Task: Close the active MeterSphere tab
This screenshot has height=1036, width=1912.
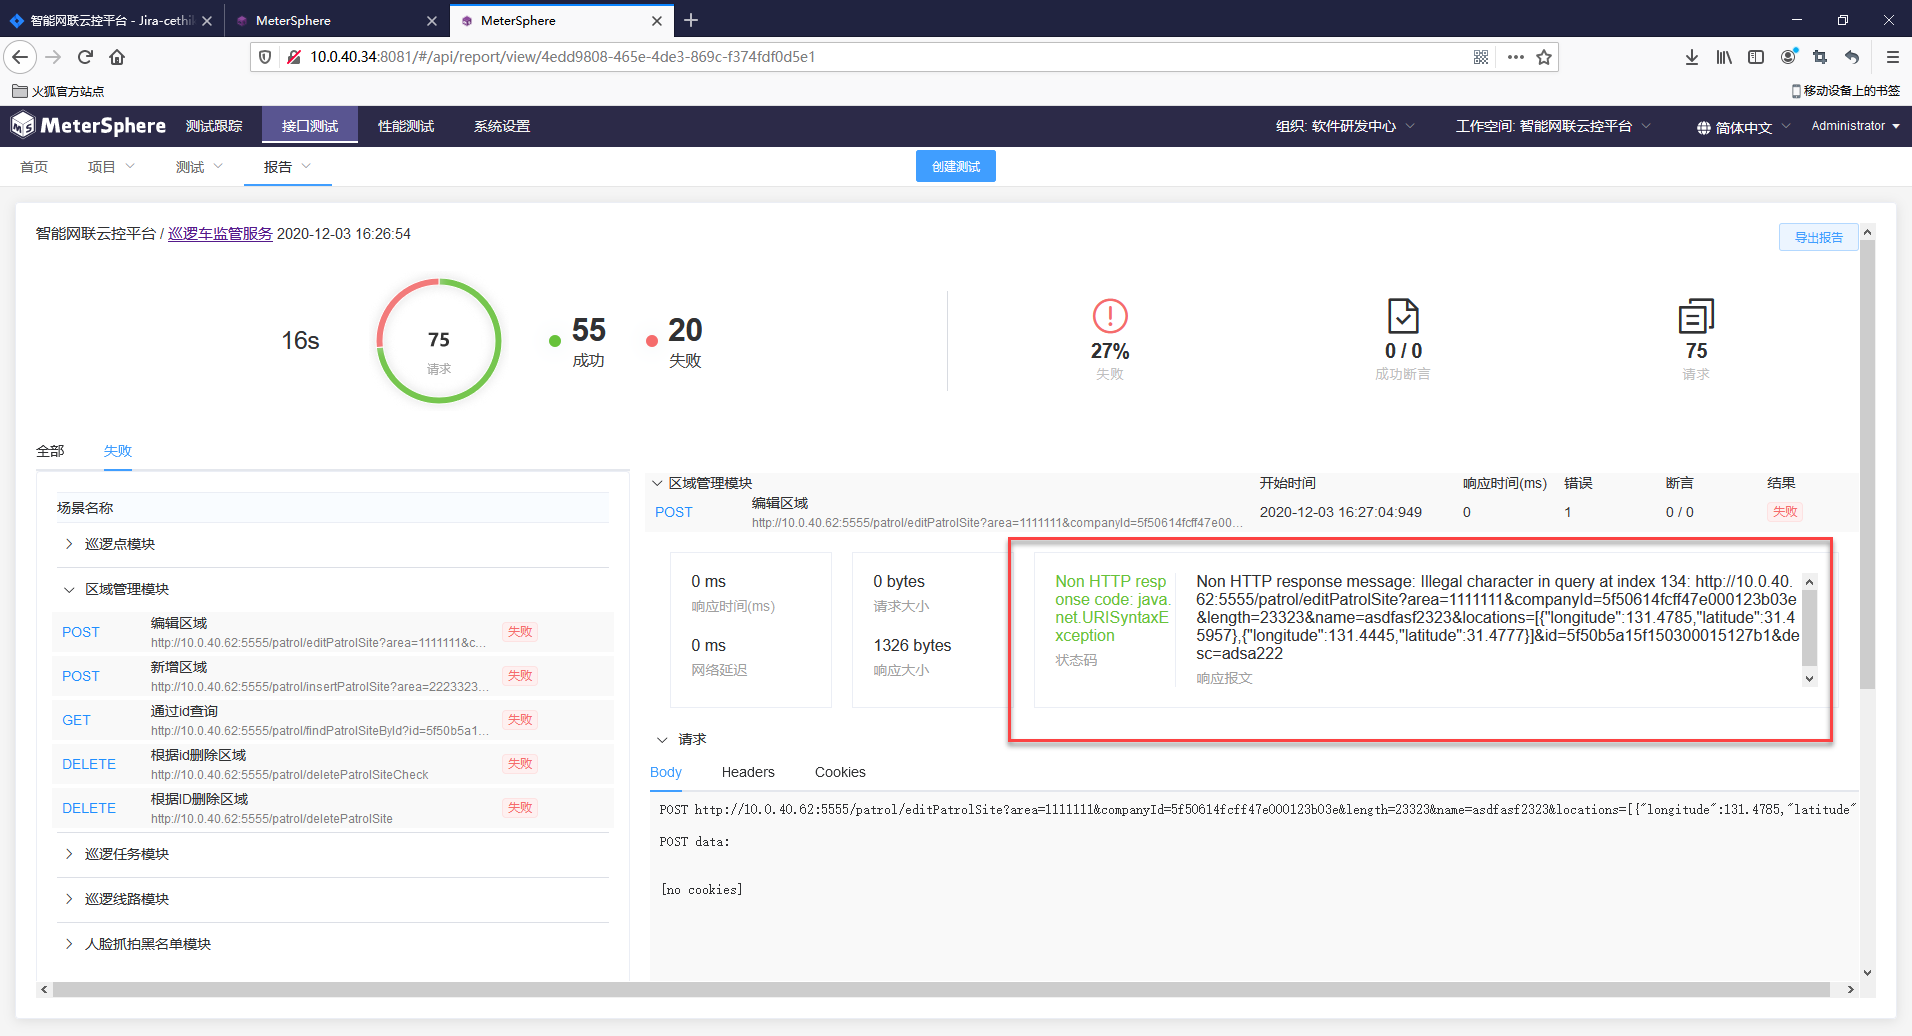Action: pos(657,20)
